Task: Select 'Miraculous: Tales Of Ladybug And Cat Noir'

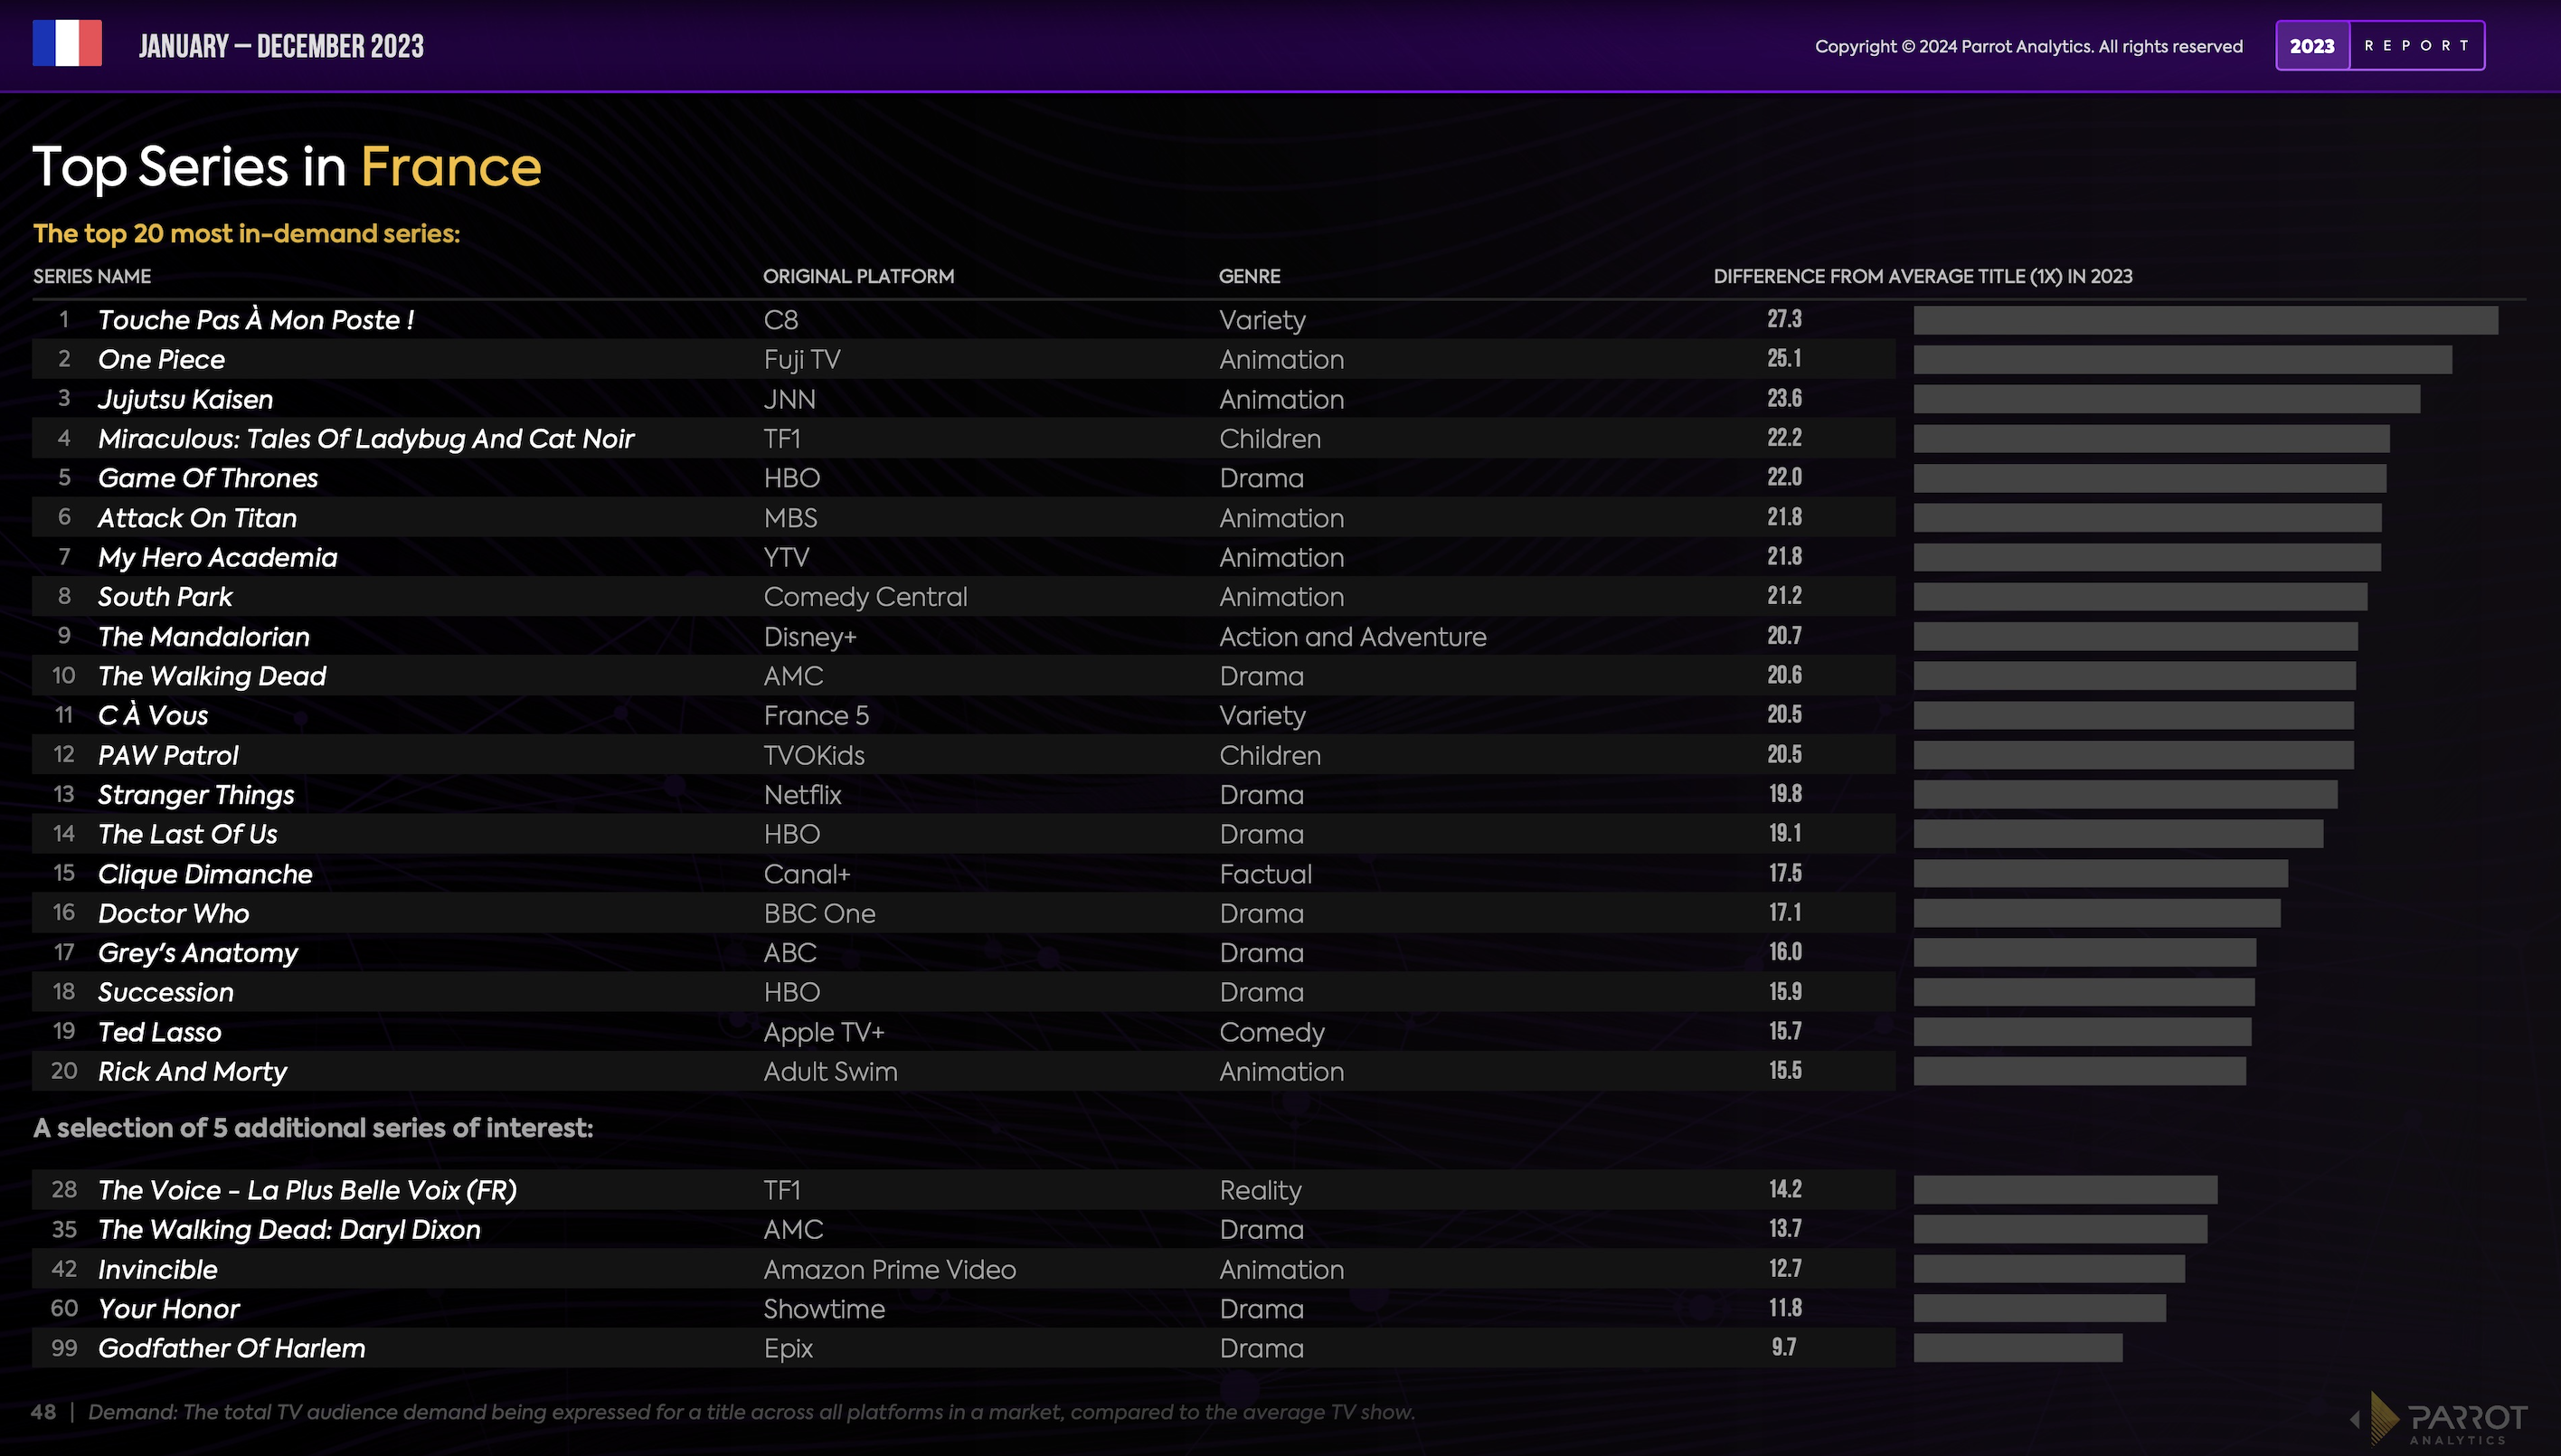Action: [366, 438]
